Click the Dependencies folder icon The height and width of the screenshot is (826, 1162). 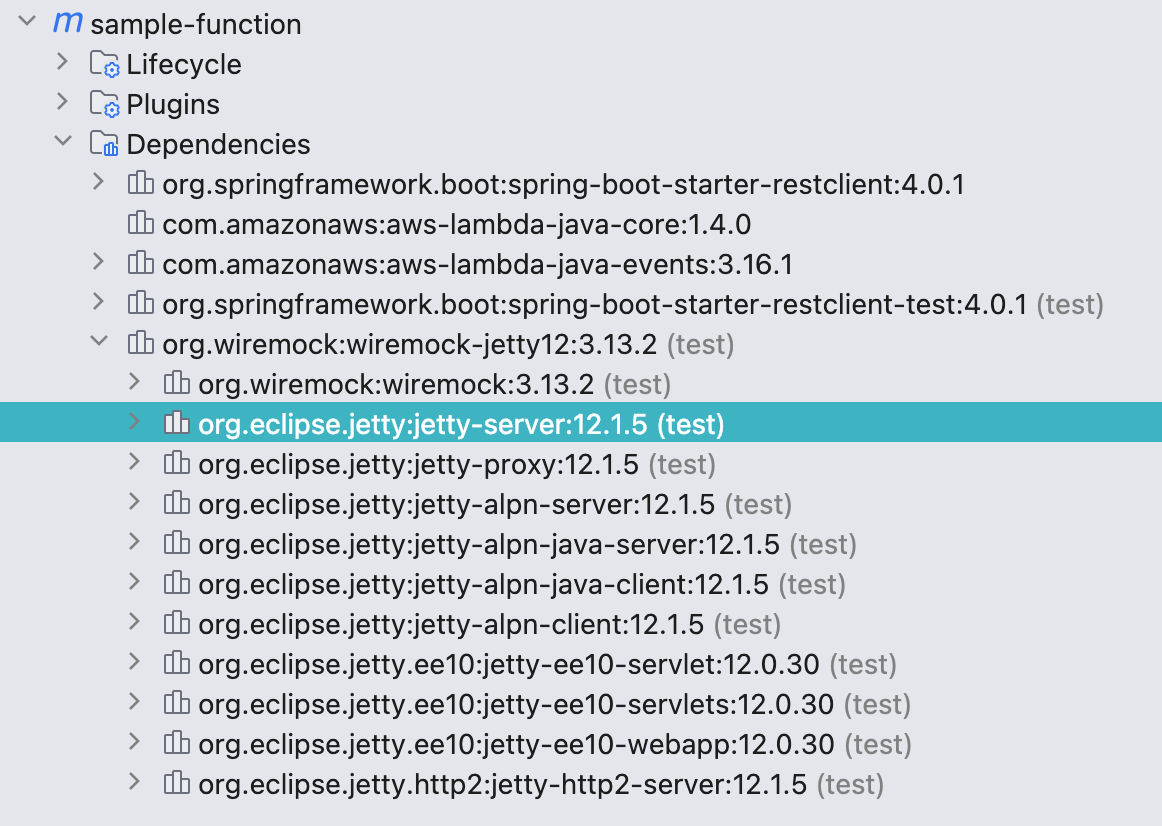click(105, 145)
